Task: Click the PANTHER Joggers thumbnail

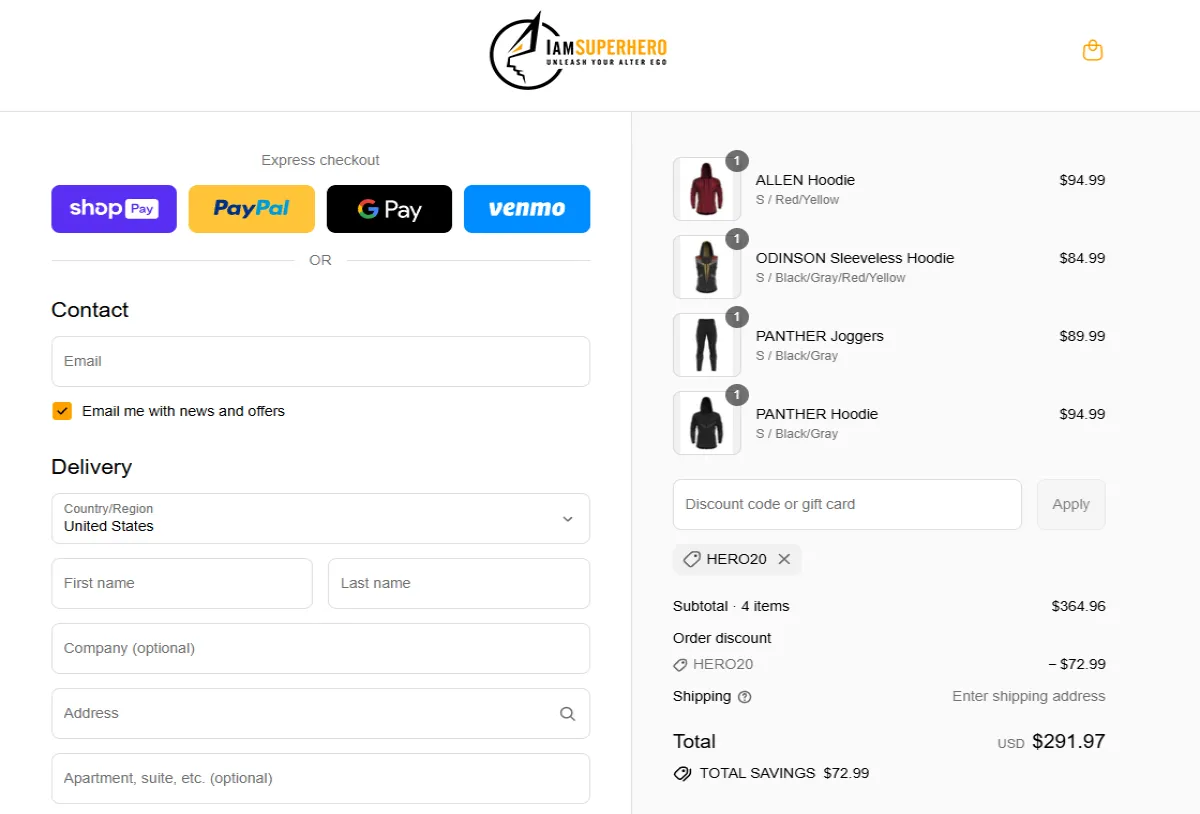Action: coord(707,345)
